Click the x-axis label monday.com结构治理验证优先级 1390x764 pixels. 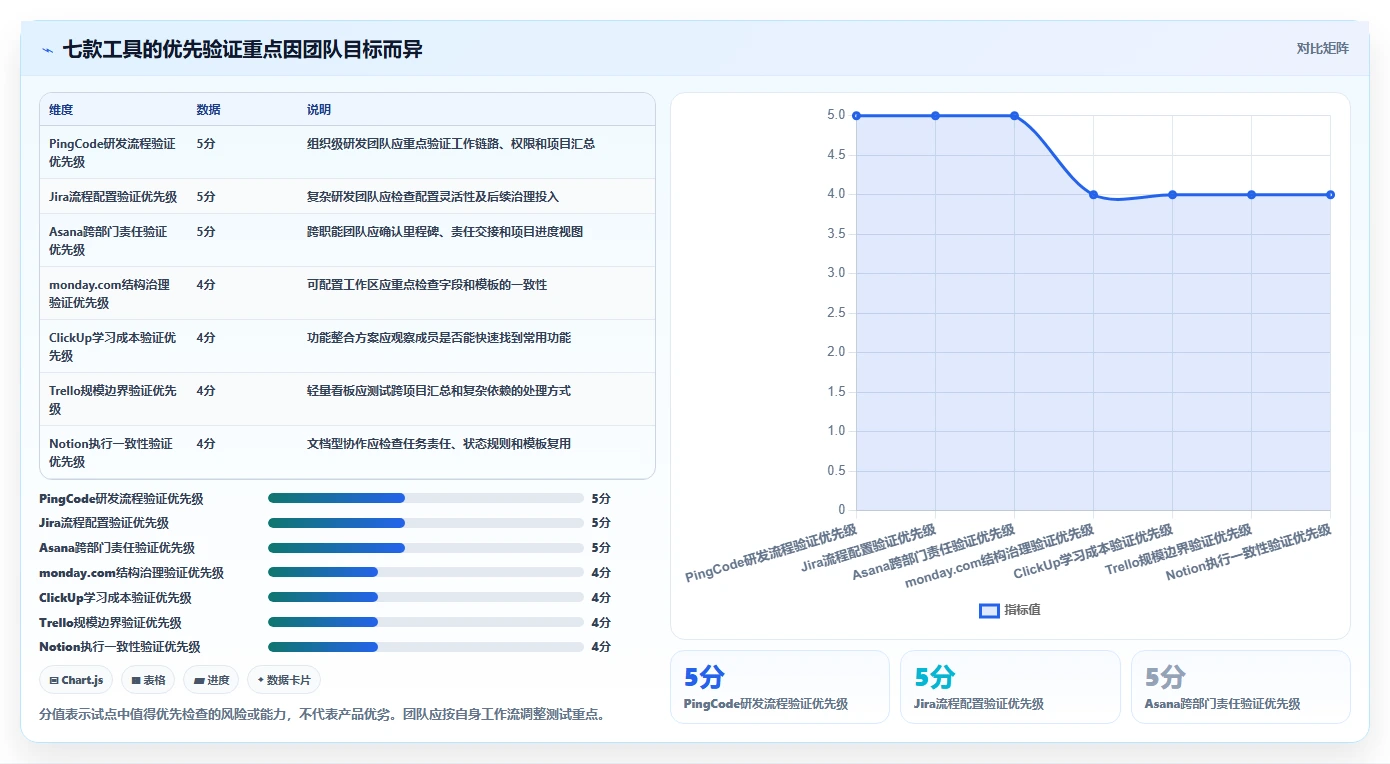tap(998, 557)
